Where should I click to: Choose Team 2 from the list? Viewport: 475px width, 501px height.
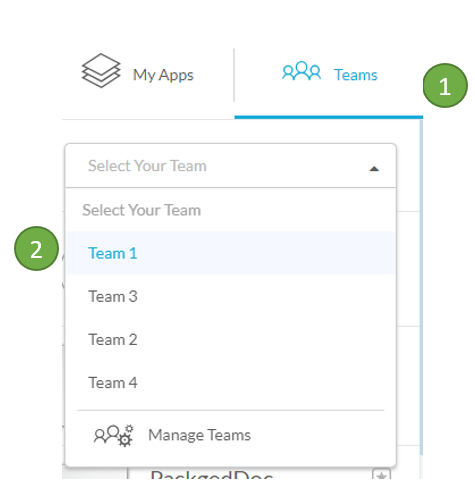(x=231, y=340)
